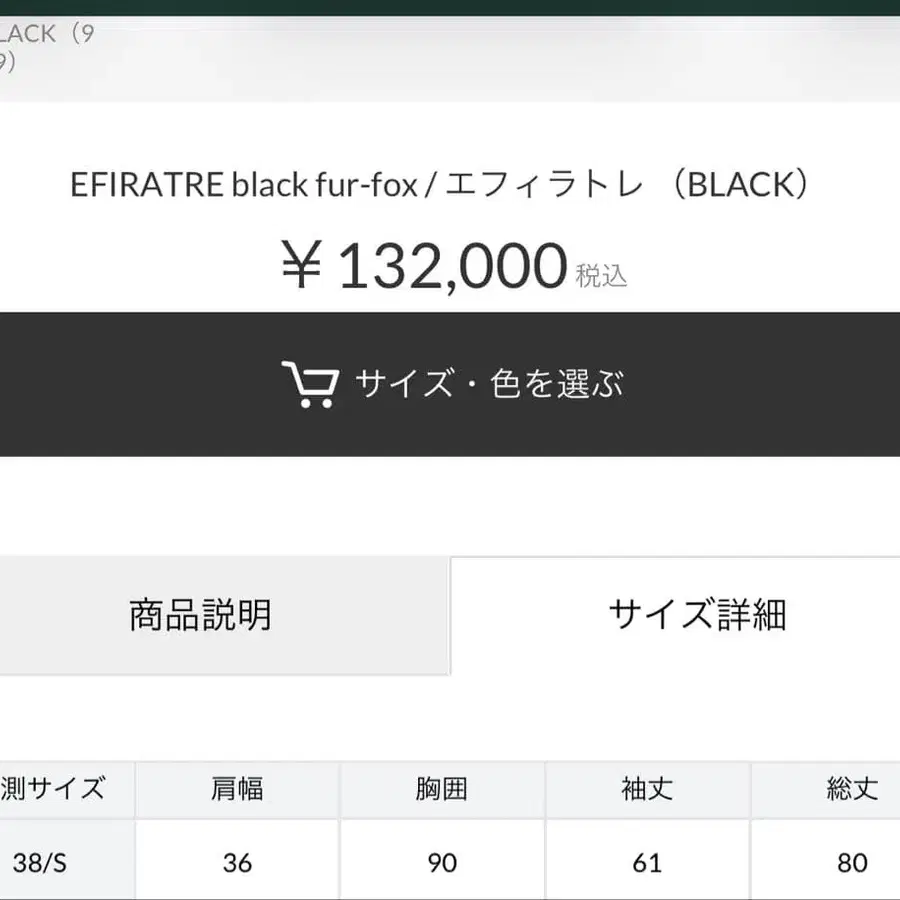The width and height of the screenshot is (900, 900).
Task: Select the 肩幅 column header
Action: [236, 790]
